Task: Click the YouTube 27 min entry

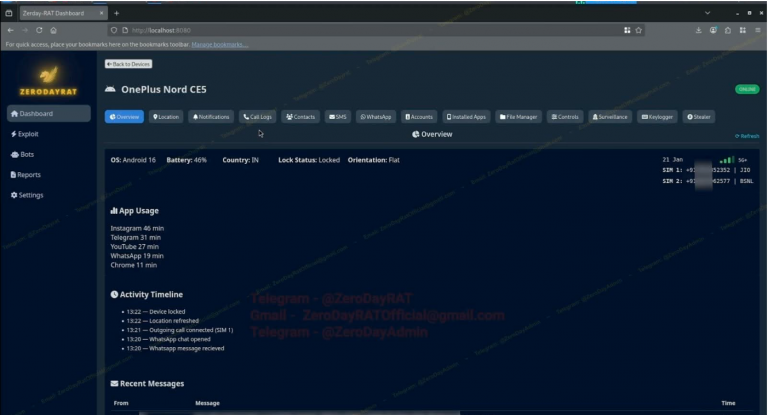Action: [135, 247]
